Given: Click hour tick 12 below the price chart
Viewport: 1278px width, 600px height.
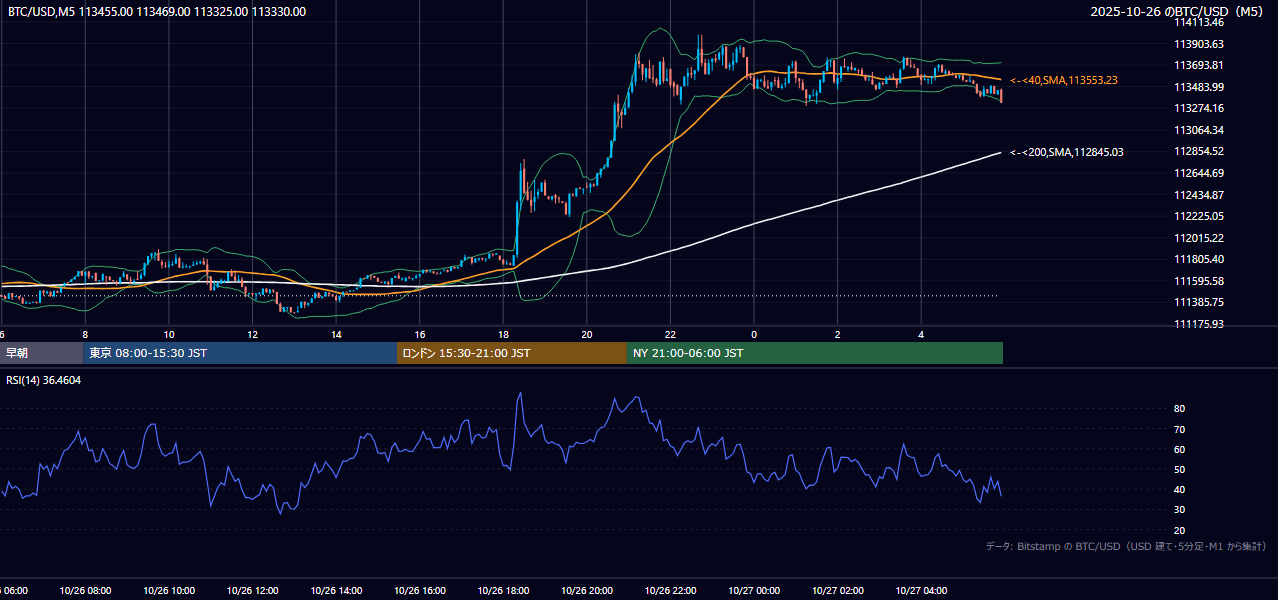Looking at the screenshot, I should coord(252,334).
